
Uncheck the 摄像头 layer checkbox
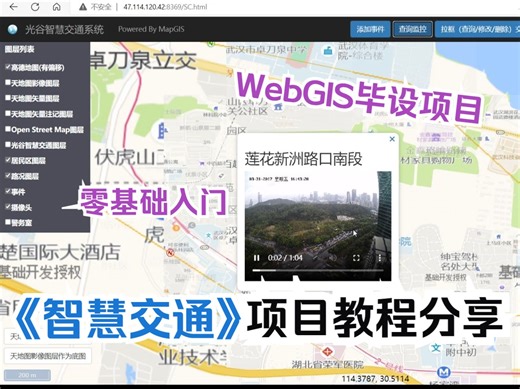pyautogui.click(x=8, y=207)
